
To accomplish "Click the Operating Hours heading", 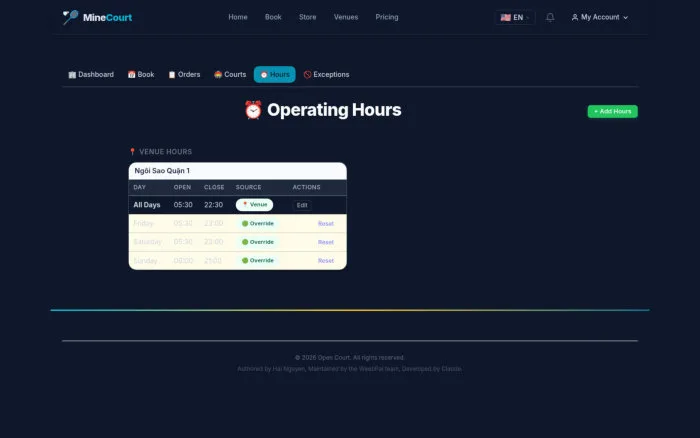I will click(x=334, y=110).
